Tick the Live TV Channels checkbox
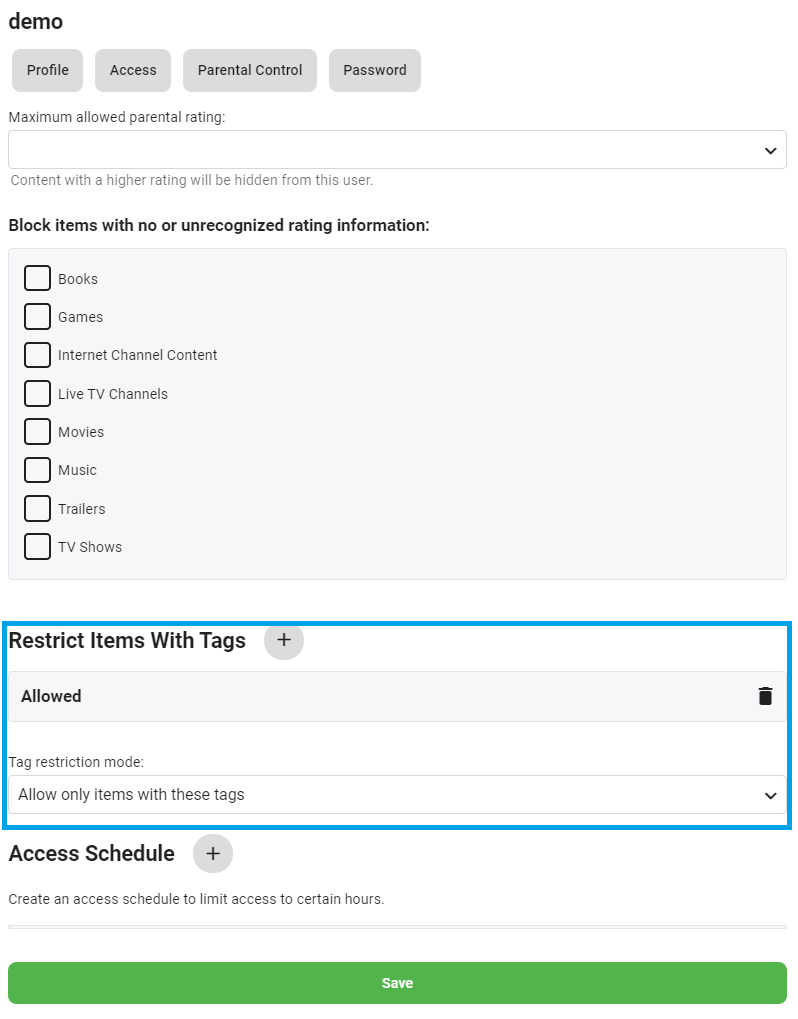The image size is (798, 1019). [x=38, y=393]
